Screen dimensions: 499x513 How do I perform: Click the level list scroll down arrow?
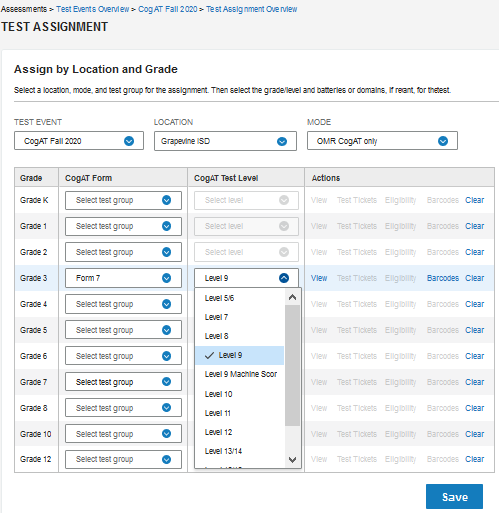point(292,460)
